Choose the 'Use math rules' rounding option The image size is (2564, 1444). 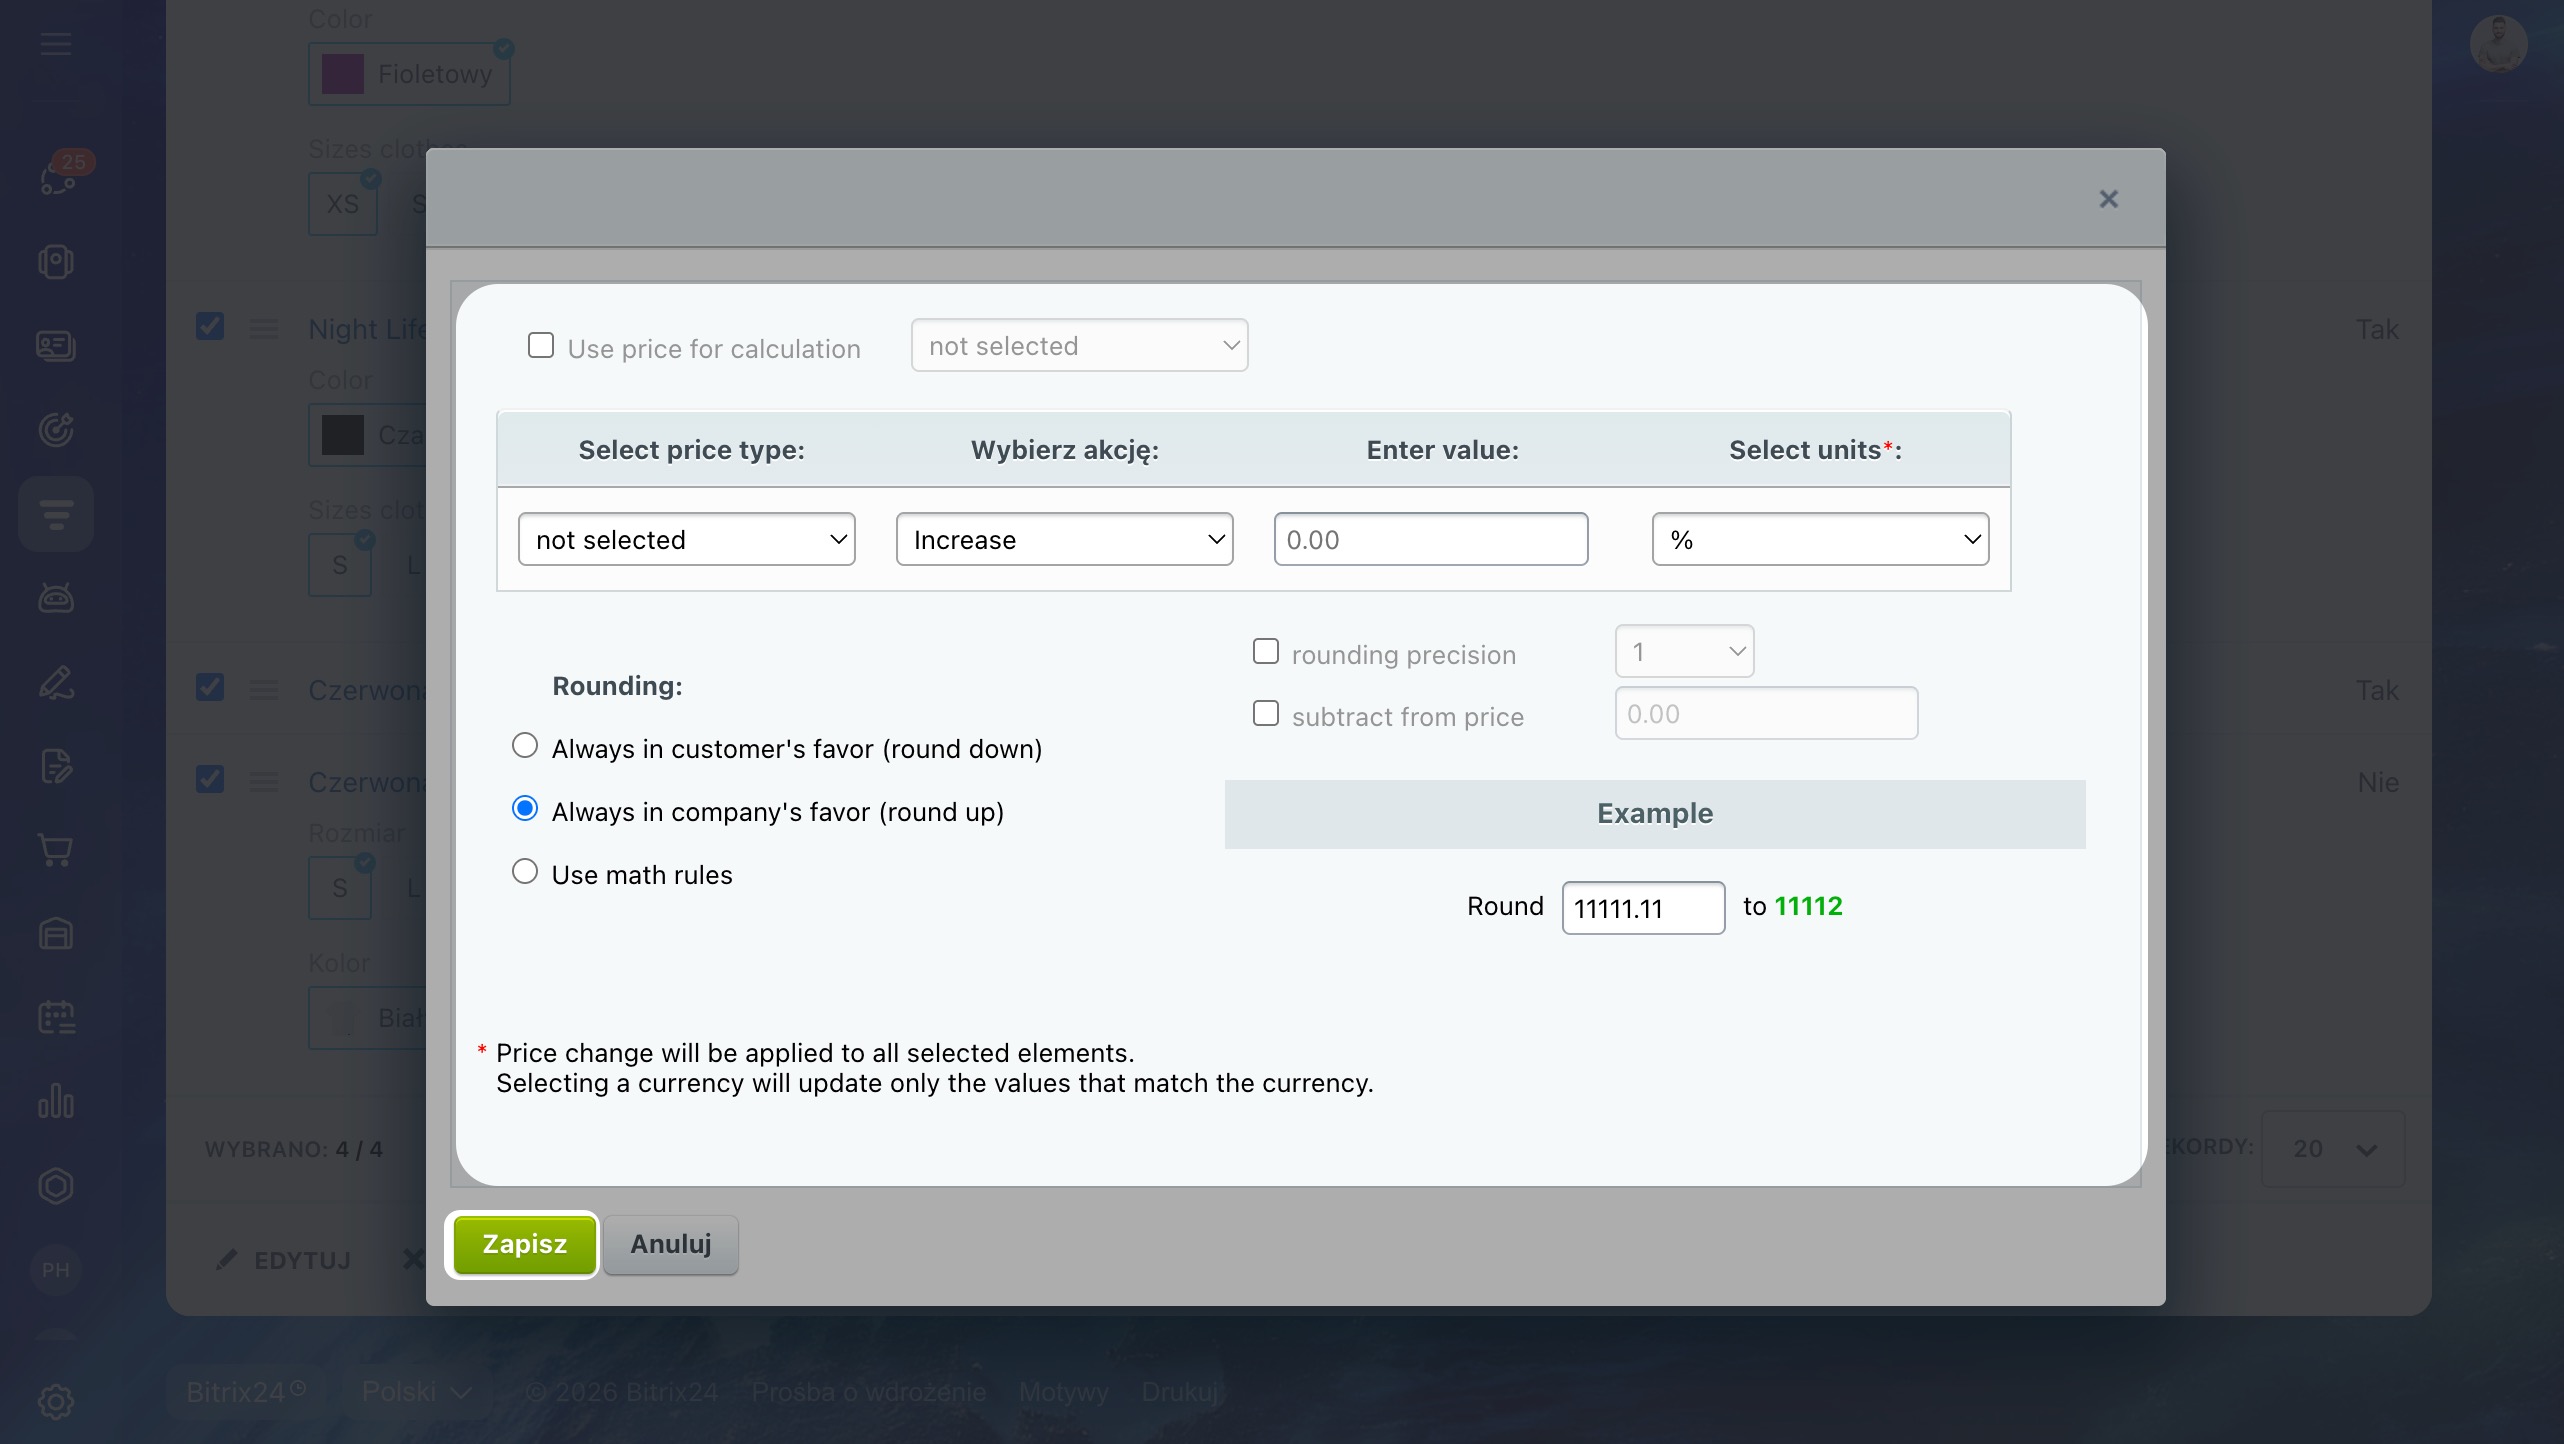525,872
